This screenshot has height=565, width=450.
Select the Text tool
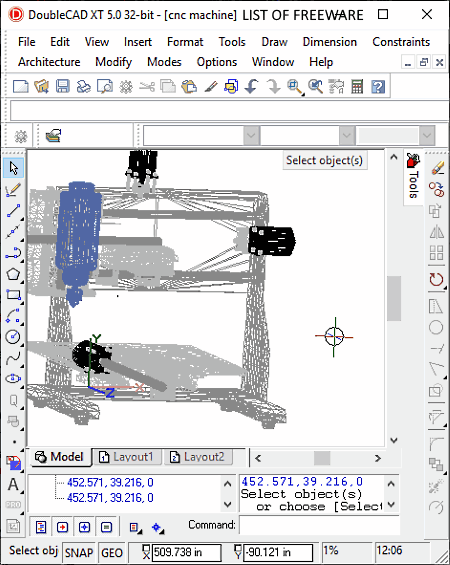13,485
